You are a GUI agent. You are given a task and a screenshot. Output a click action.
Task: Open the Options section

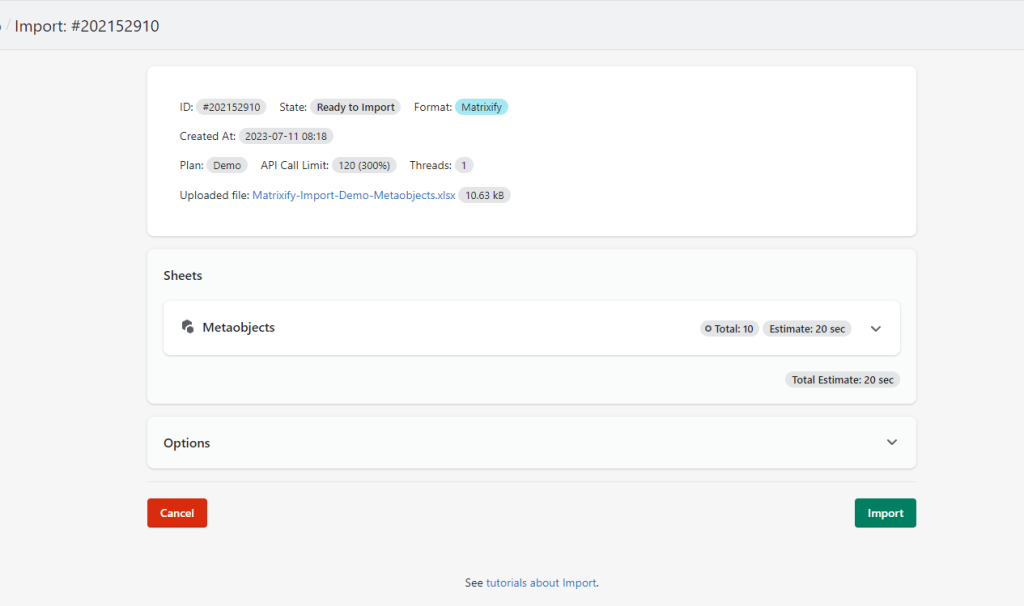coord(186,442)
